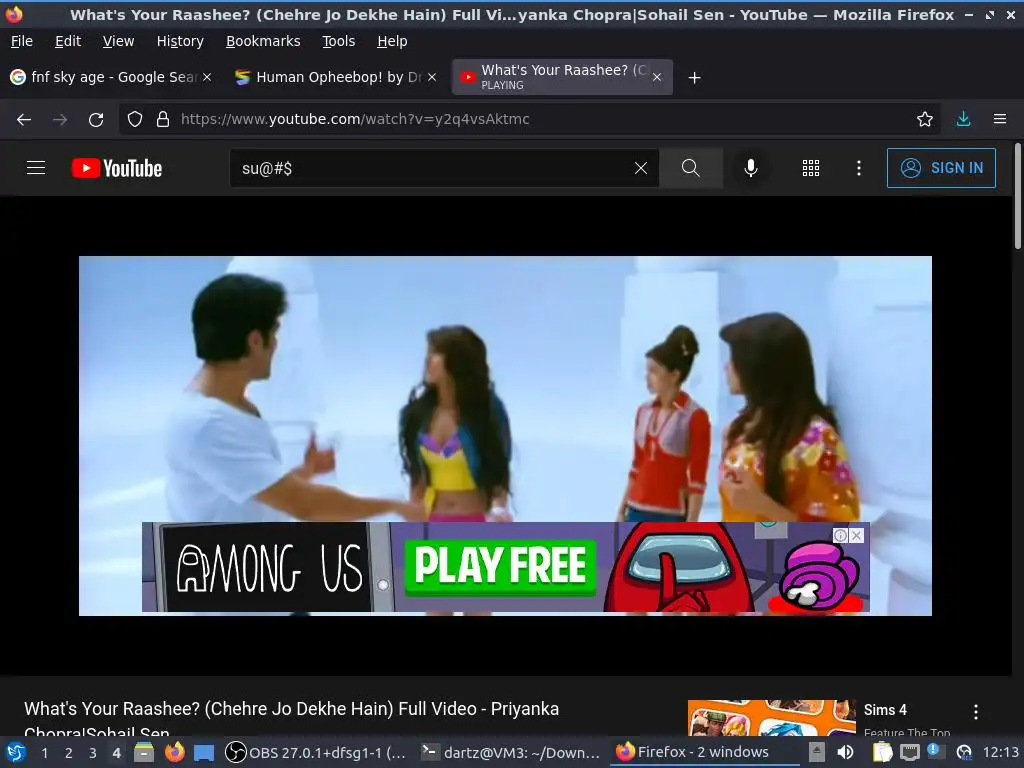Screen dimensions: 1024x768
Task: Click the ad info icon on banner
Action: [x=840, y=536]
